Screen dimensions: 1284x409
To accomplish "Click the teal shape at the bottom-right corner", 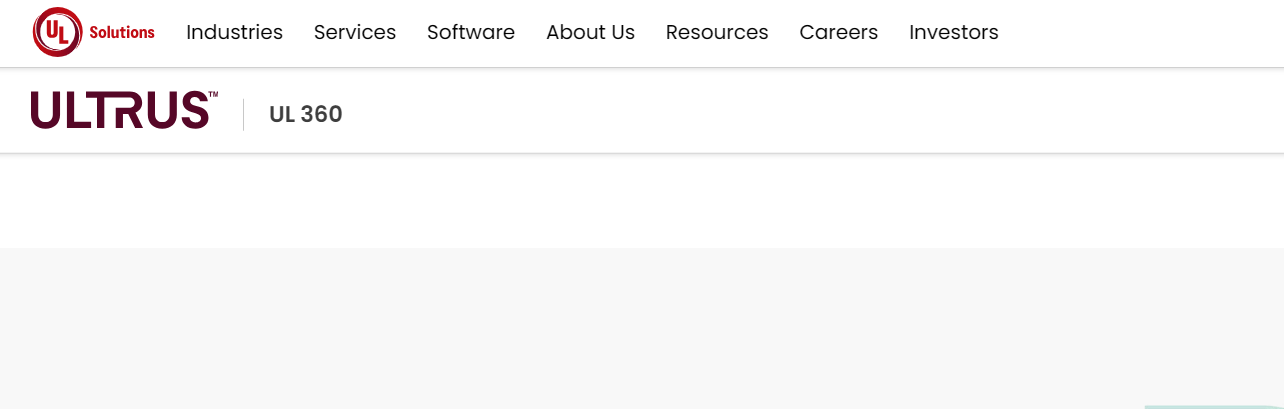I will click(1212, 405).
